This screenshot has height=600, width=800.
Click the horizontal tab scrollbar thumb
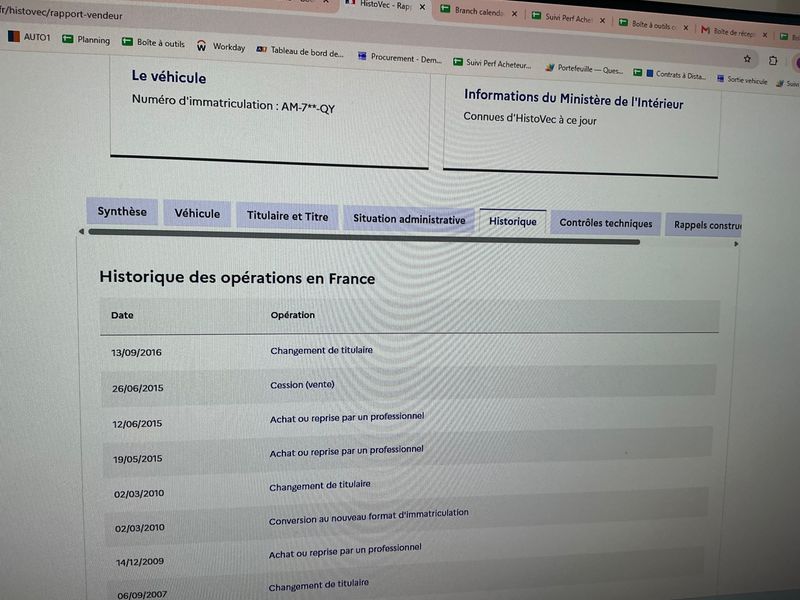pos(364,237)
